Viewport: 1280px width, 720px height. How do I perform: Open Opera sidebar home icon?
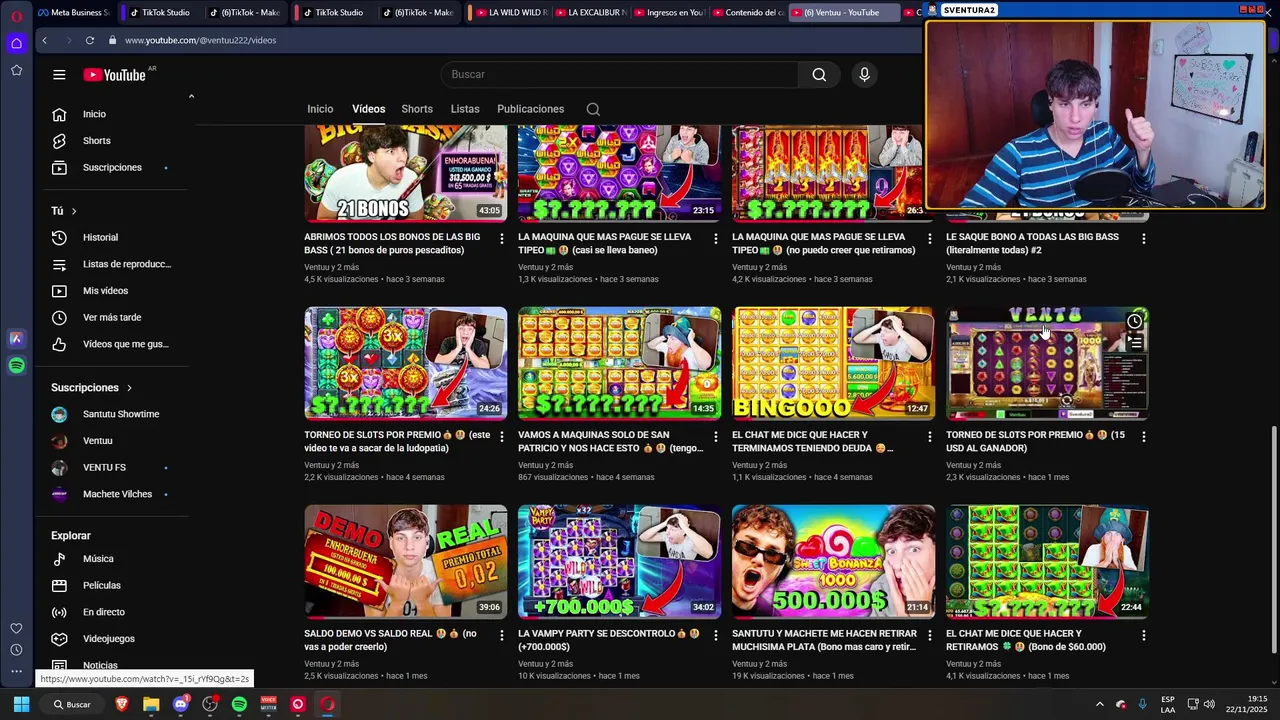click(17, 43)
